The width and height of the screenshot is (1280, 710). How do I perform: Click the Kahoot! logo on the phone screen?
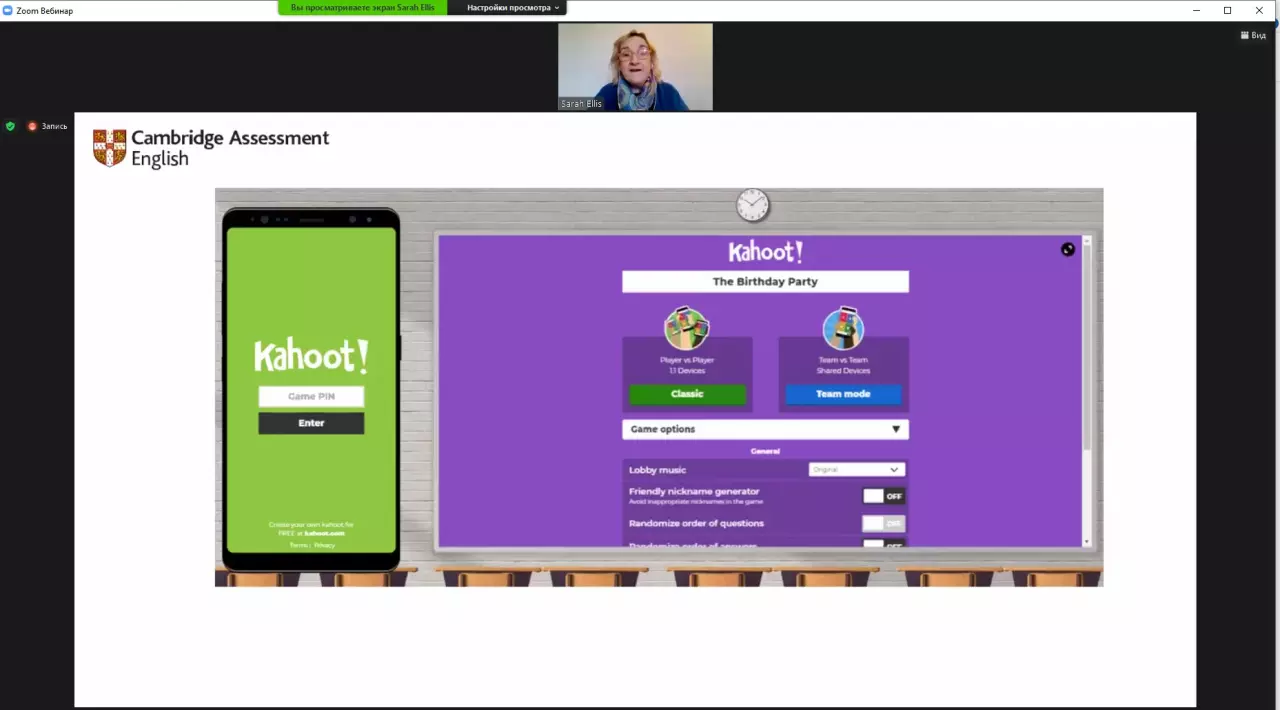pyautogui.click(x=311, y=355)
